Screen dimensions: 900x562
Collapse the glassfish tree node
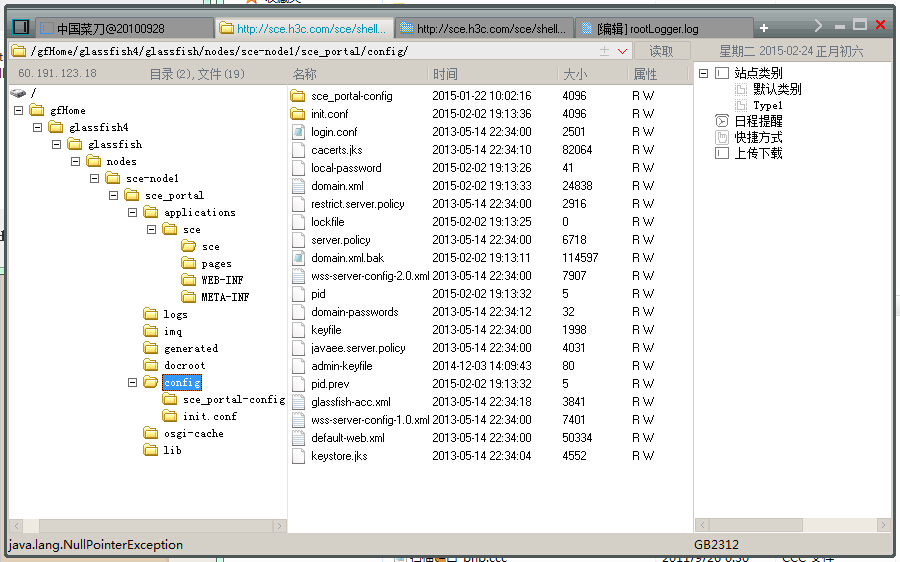[56, 144]
